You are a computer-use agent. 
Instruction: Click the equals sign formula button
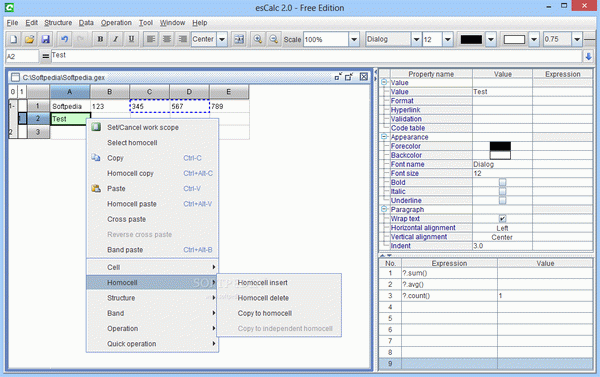[46, 56]
